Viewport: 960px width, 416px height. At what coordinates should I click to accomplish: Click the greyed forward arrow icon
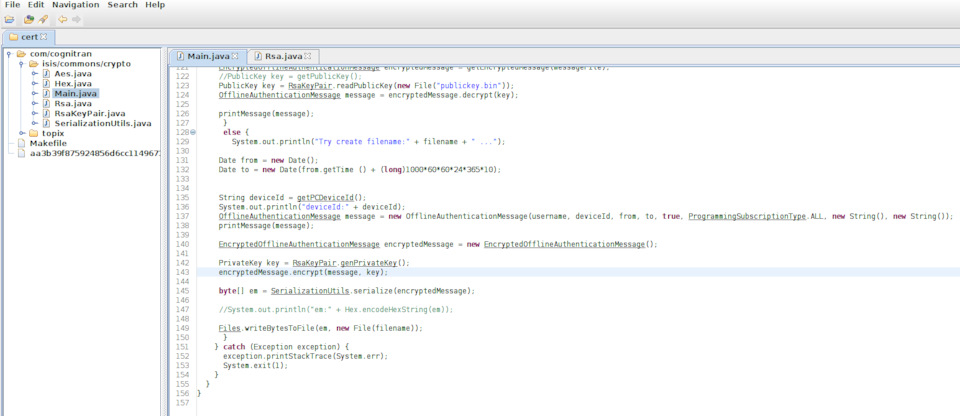[77, 19]
